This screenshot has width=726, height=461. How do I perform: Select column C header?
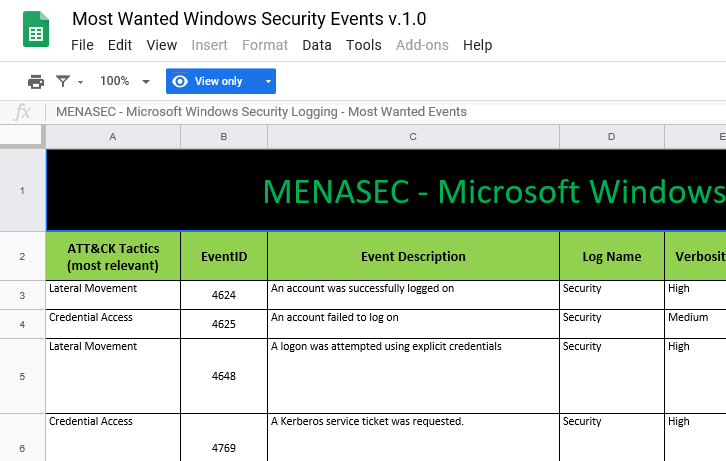tap(413, 137)
